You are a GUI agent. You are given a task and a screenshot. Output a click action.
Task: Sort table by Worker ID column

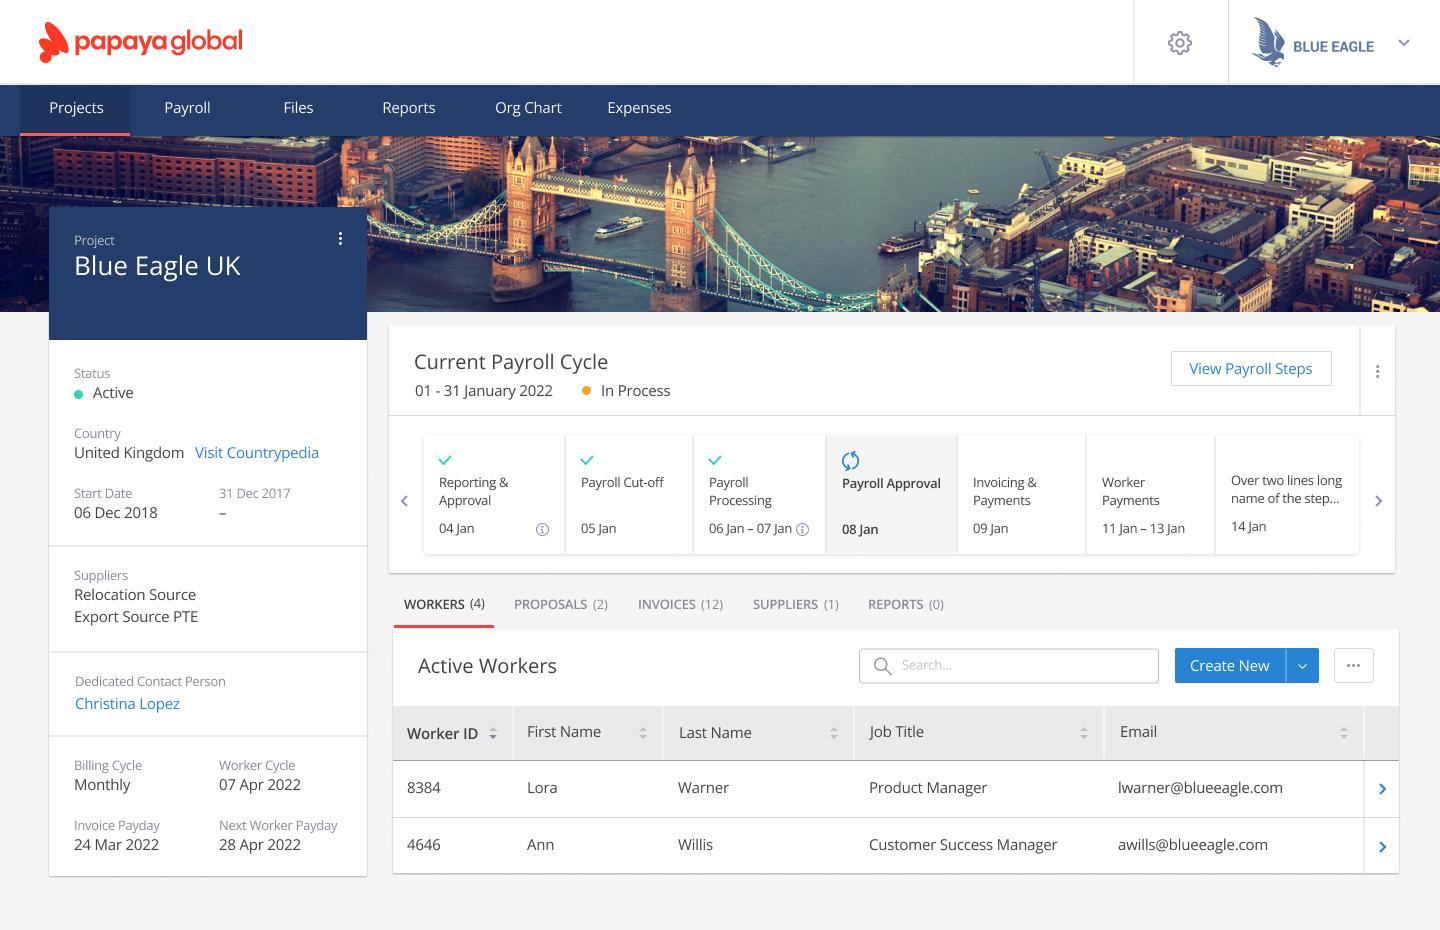click(493, 734)
